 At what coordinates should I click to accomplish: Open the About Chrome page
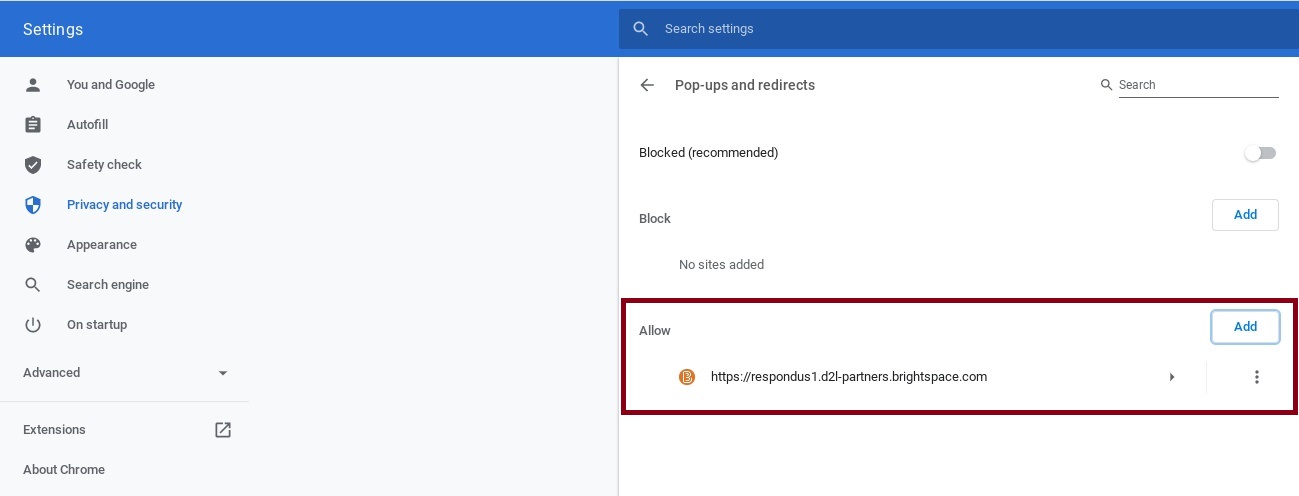64,470
